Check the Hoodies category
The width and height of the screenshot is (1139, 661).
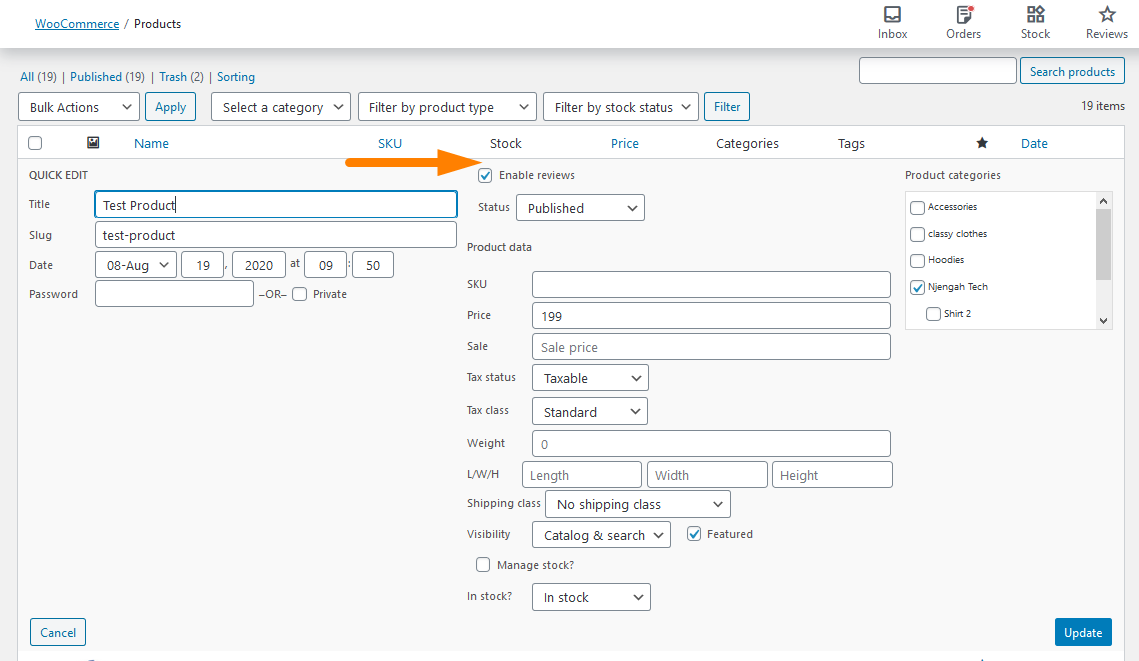coord(917,260)
